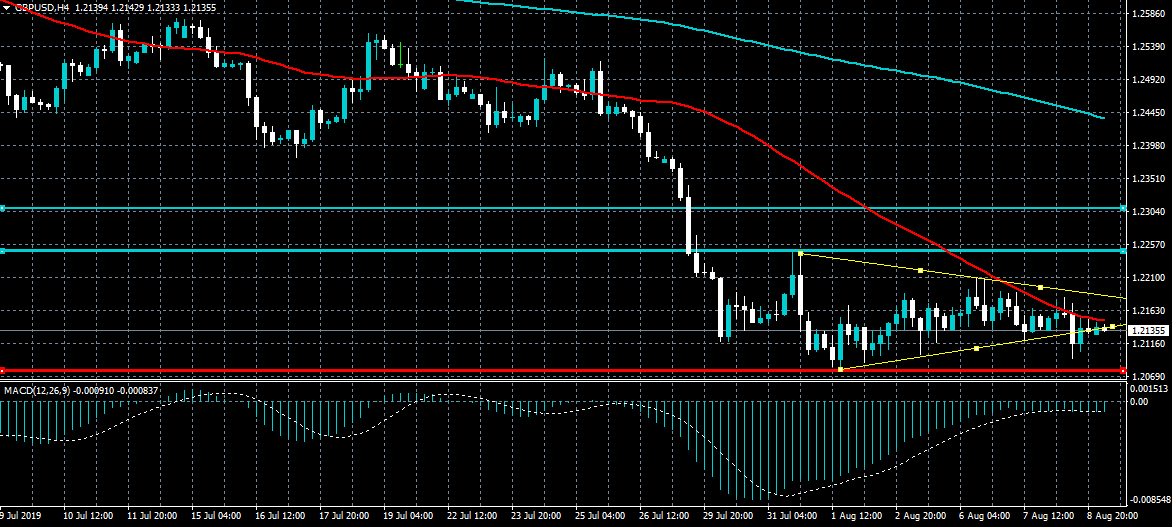Click the left handle of the 1.2257 cyan line
The width and height of the screenshot is (1172, 527).
(x=2, y=250)
